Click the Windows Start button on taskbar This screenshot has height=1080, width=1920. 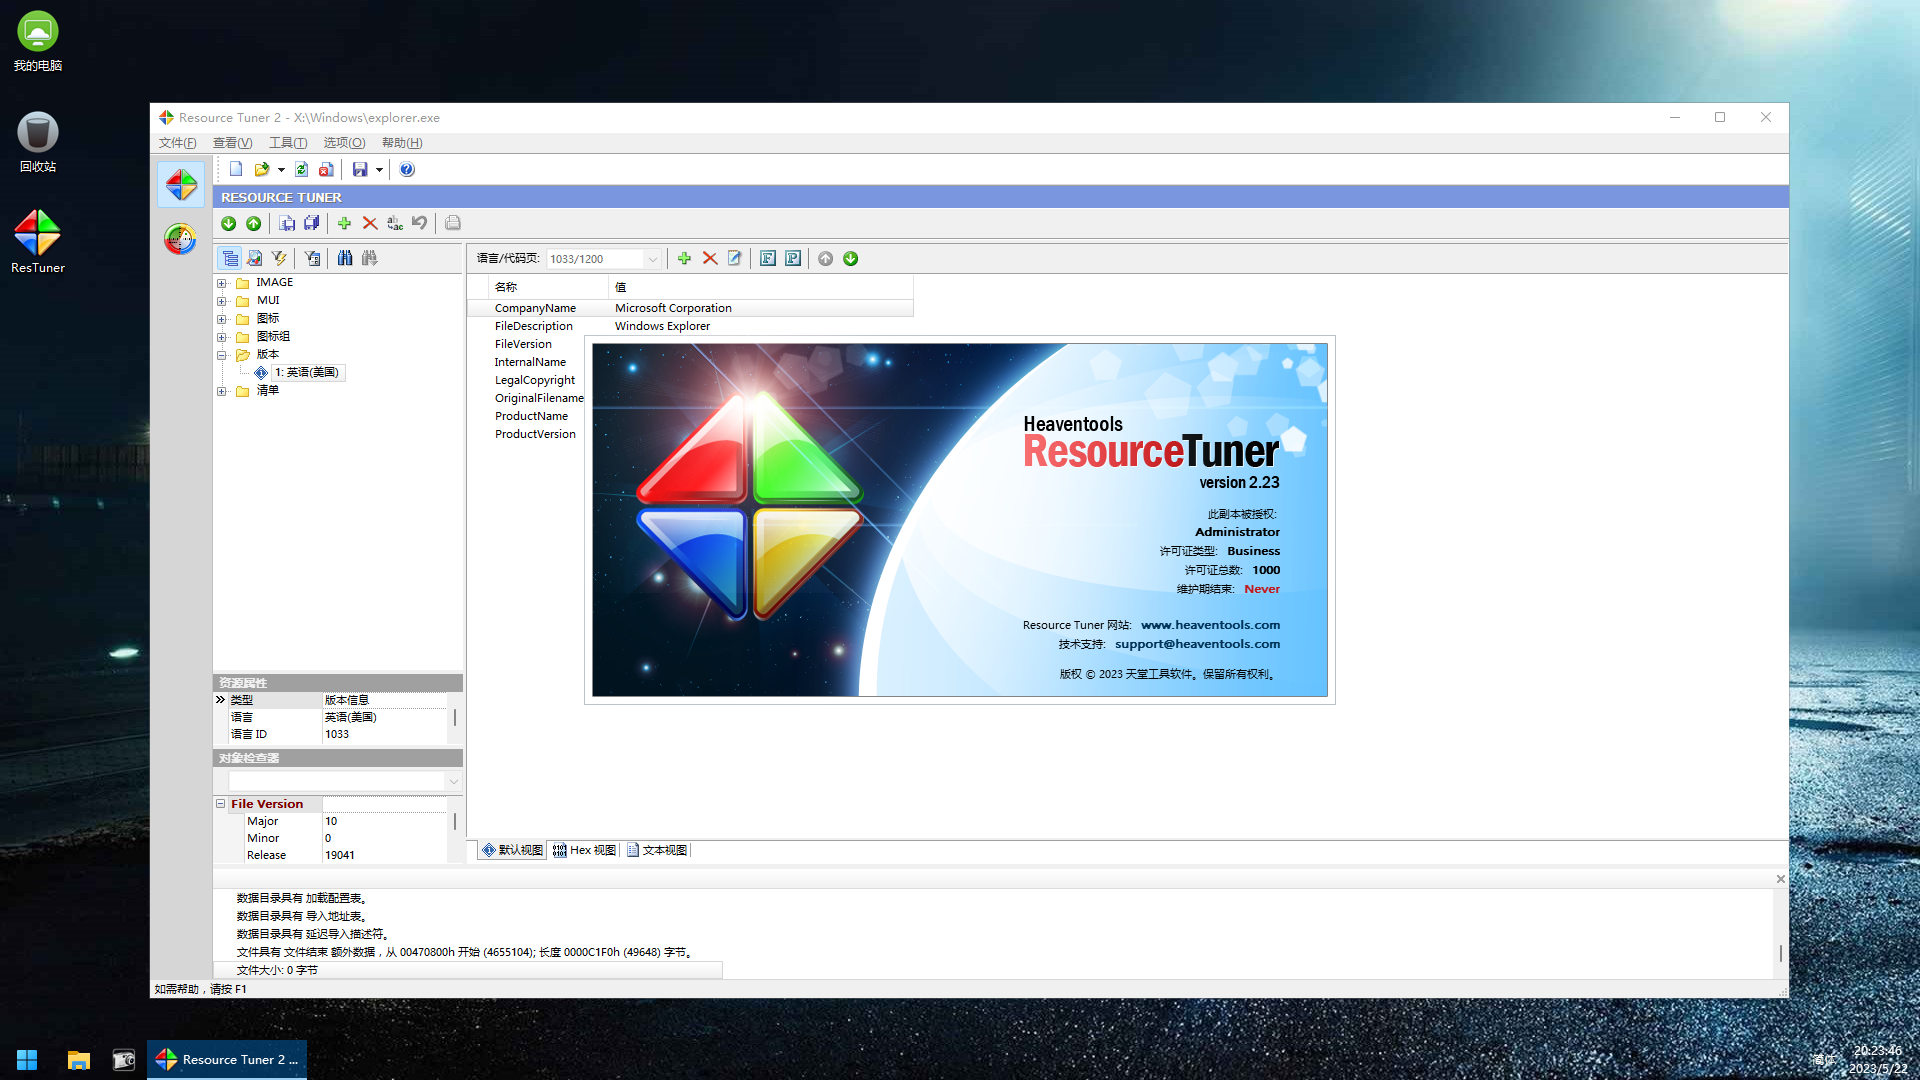pos(27,1060)
